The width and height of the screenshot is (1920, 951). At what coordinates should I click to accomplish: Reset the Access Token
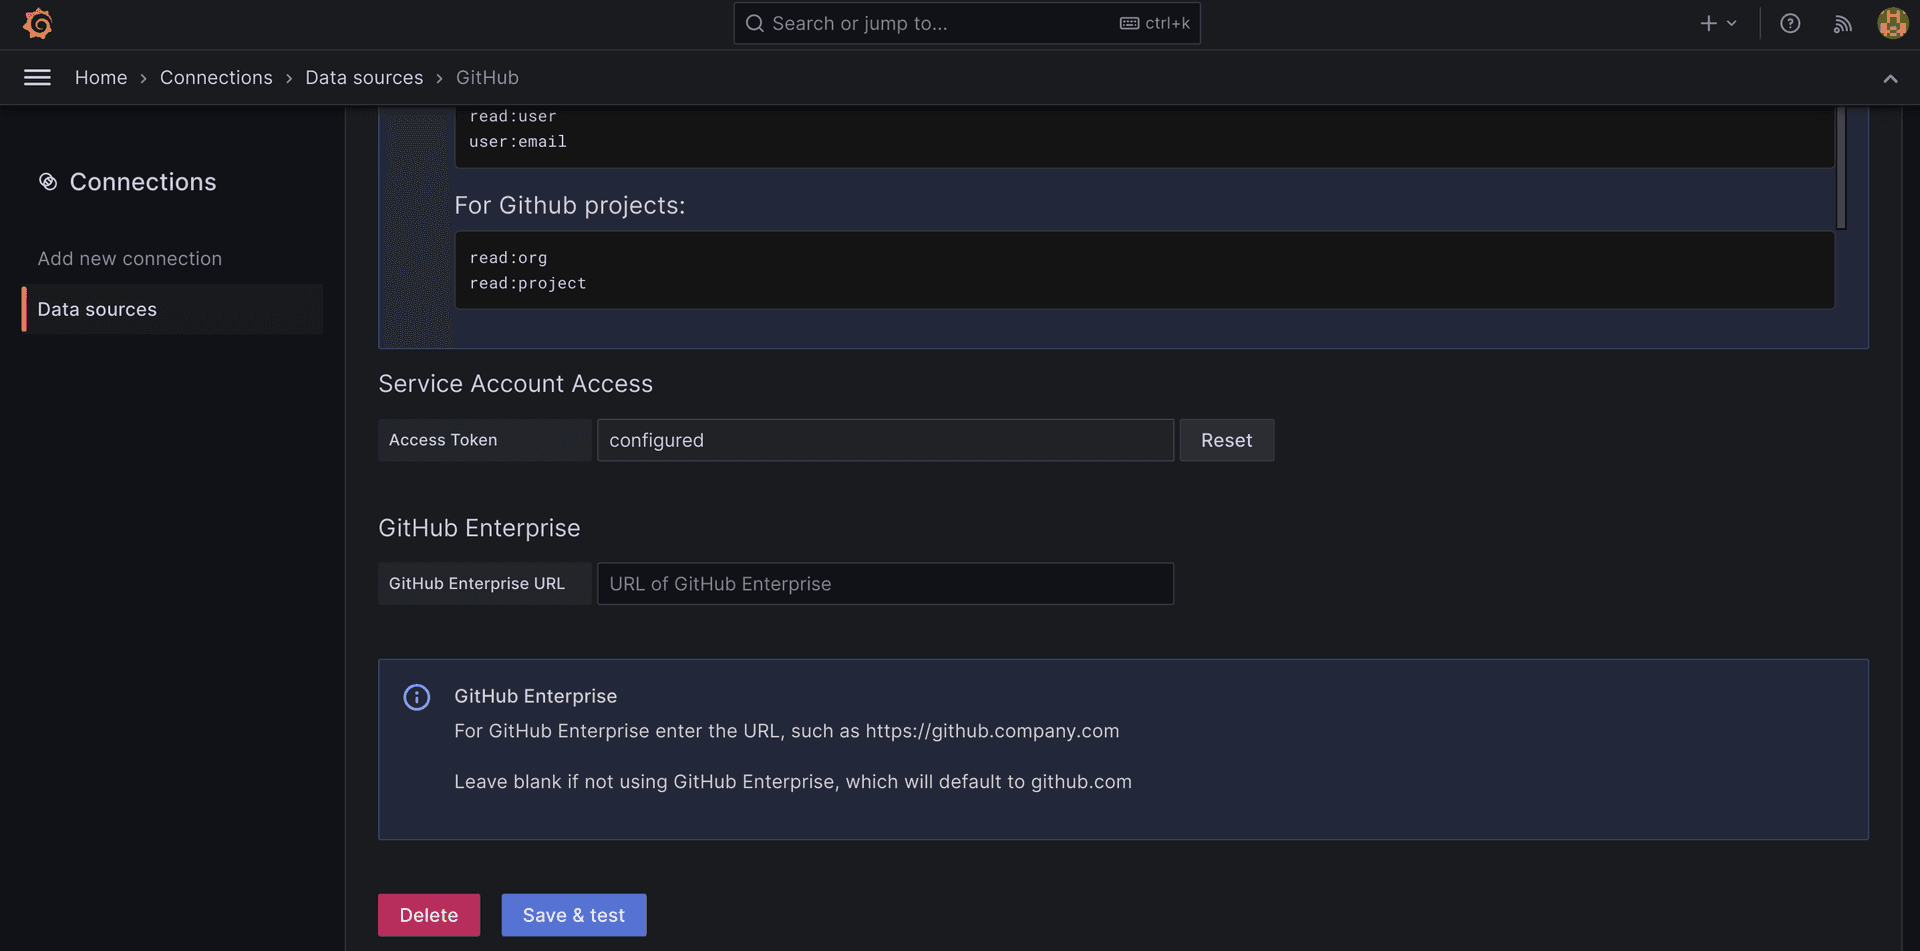(x=1226, y=441)
